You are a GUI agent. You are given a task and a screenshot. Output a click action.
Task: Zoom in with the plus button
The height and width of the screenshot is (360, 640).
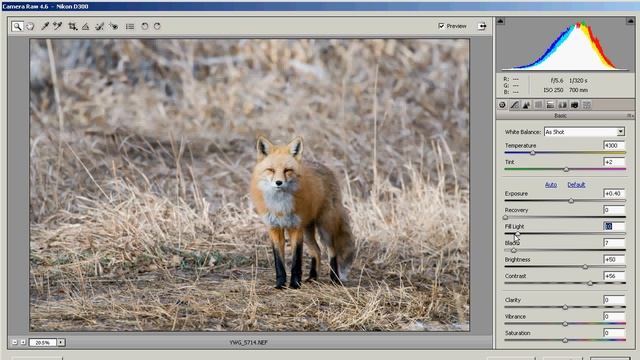(23, 342)
